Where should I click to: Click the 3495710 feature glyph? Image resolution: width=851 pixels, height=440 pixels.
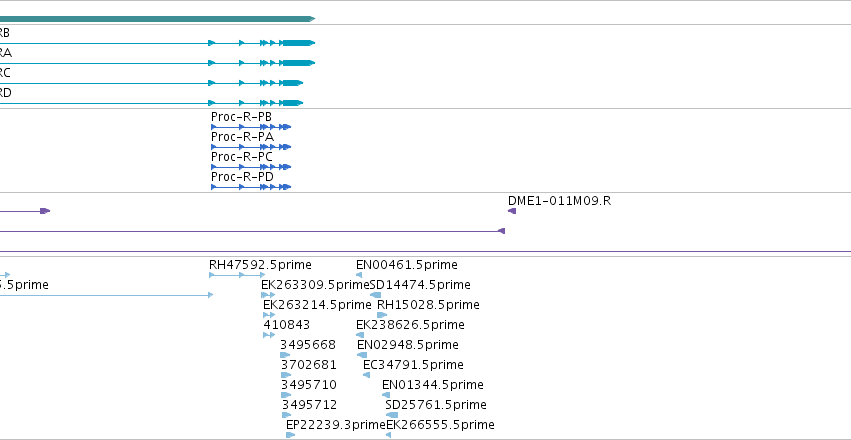286,395
